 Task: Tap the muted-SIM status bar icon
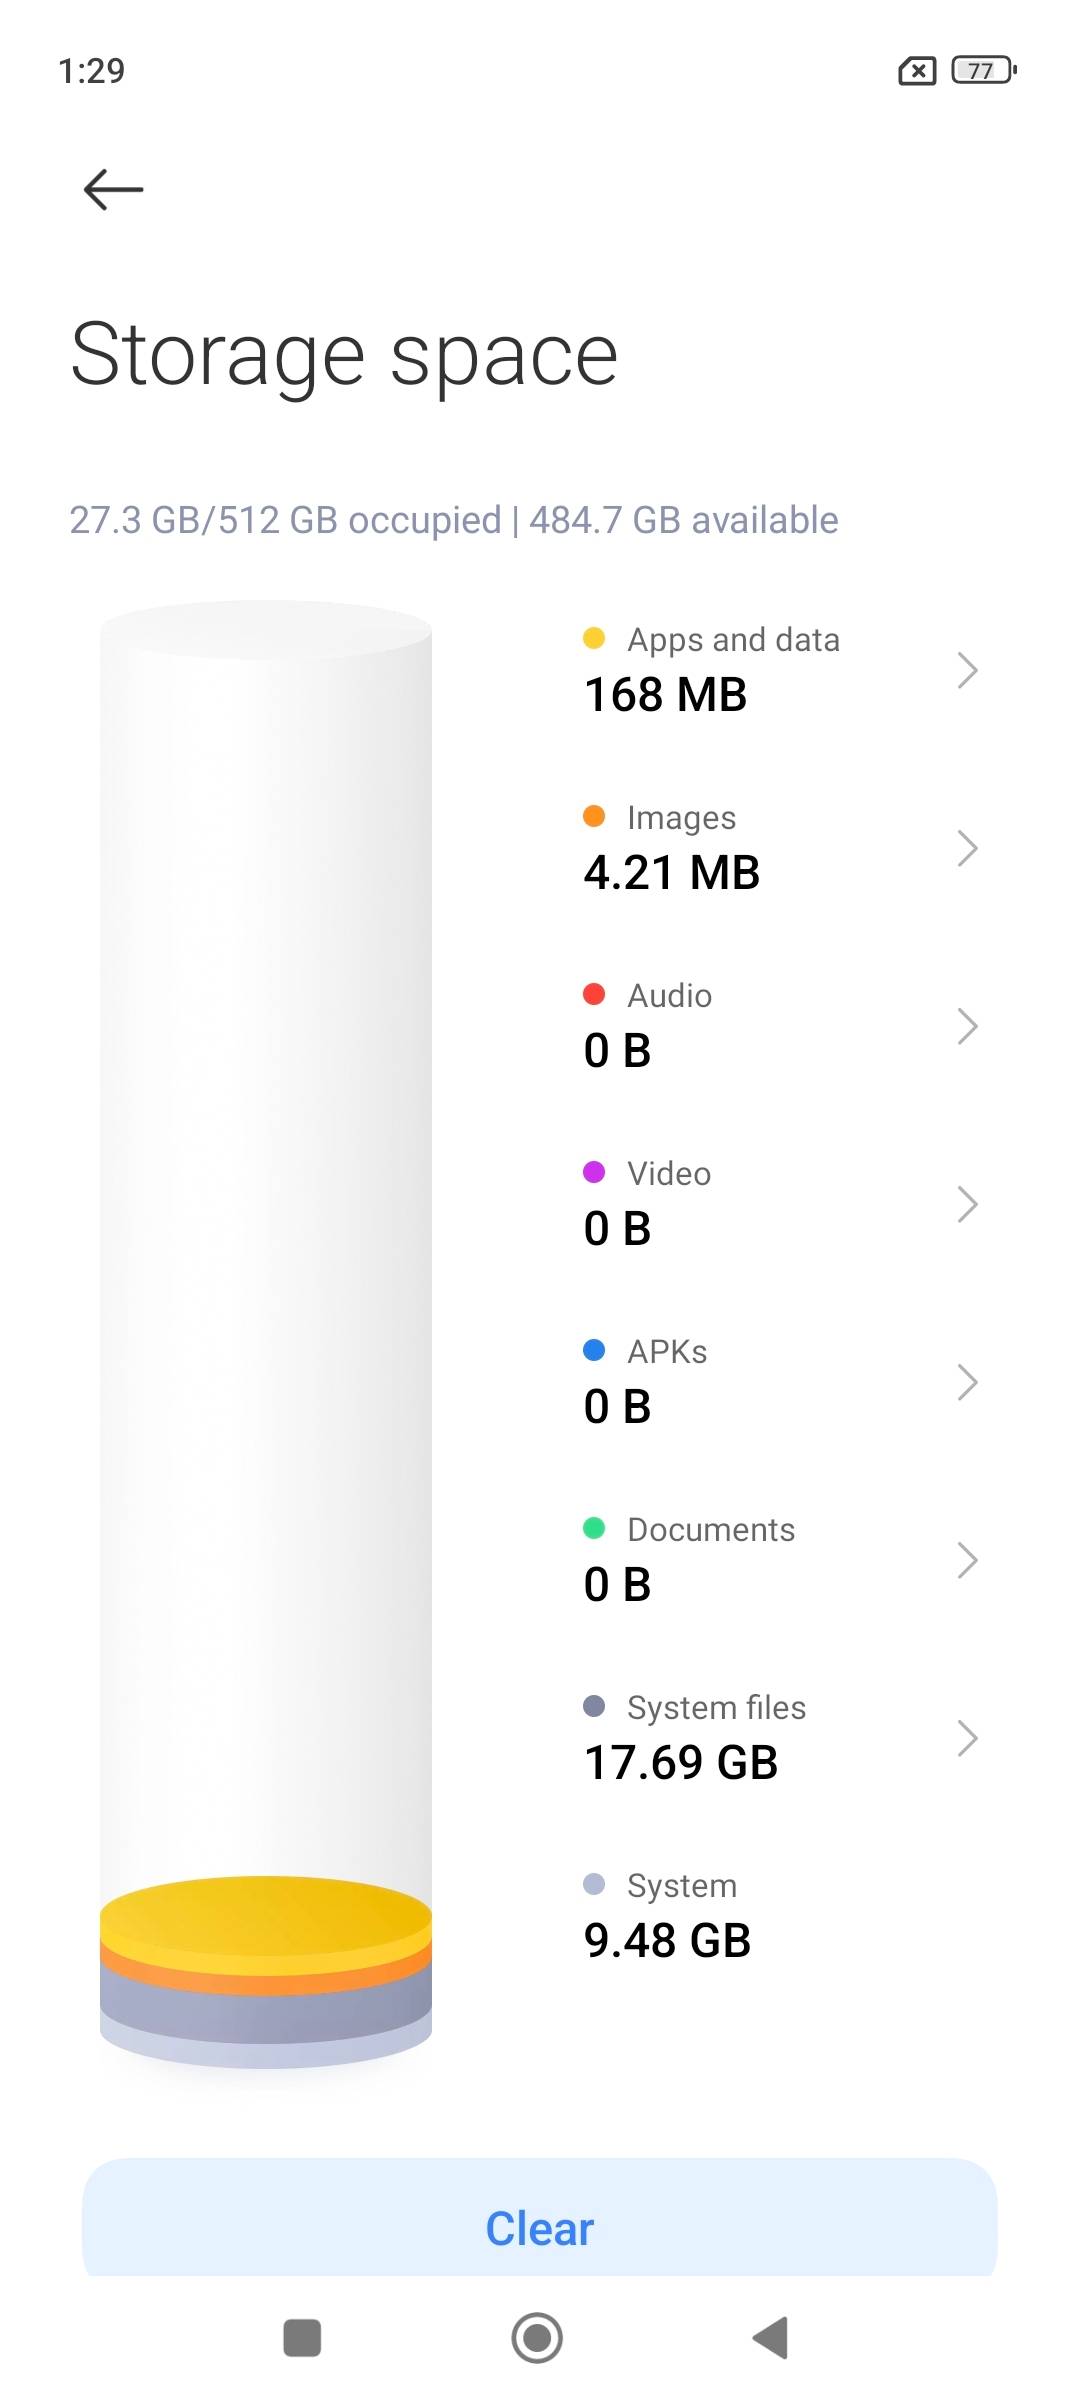917,71
